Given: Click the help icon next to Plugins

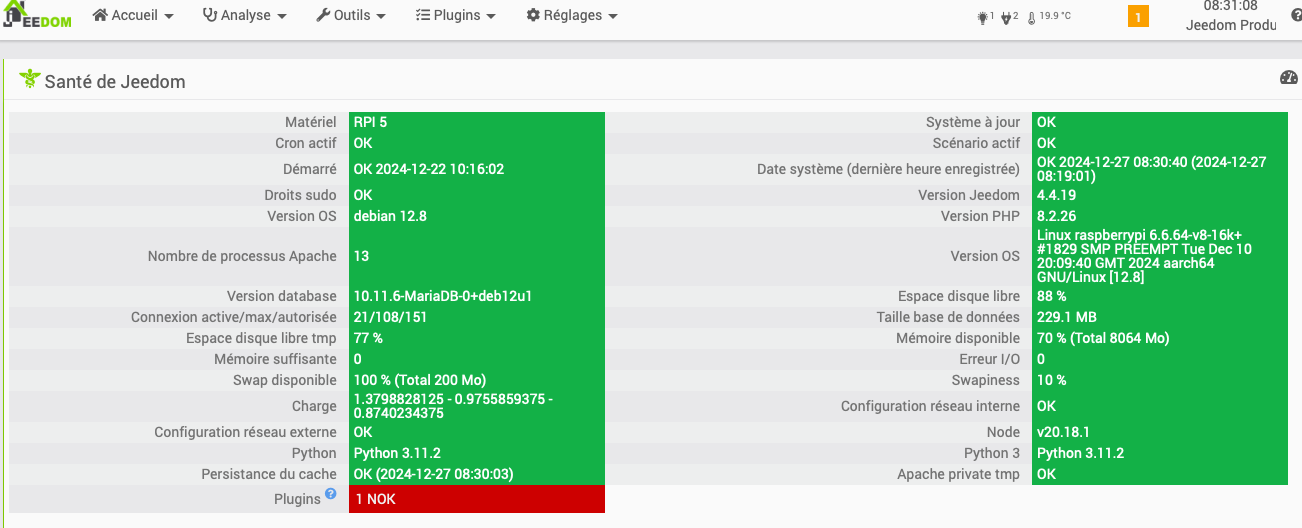Looking at the screenshot, I should pyautogui.click(x=330, y=495).
